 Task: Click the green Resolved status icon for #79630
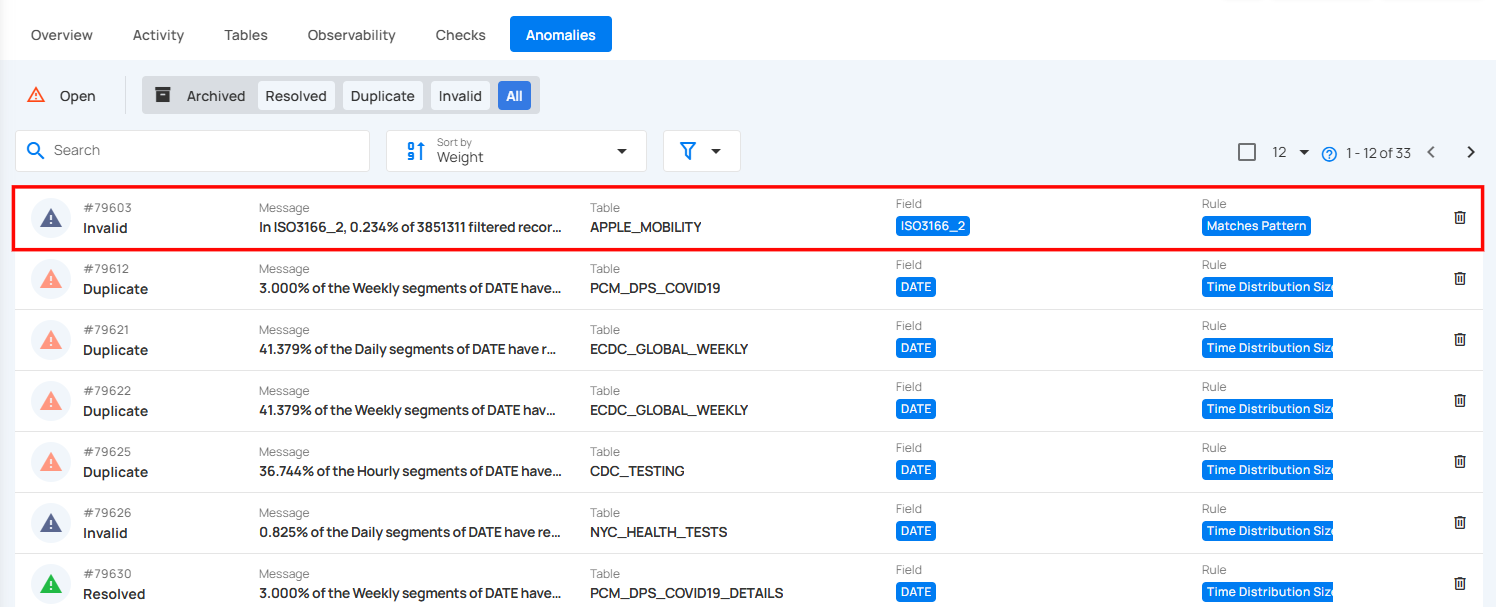click(x=51, y=584)
